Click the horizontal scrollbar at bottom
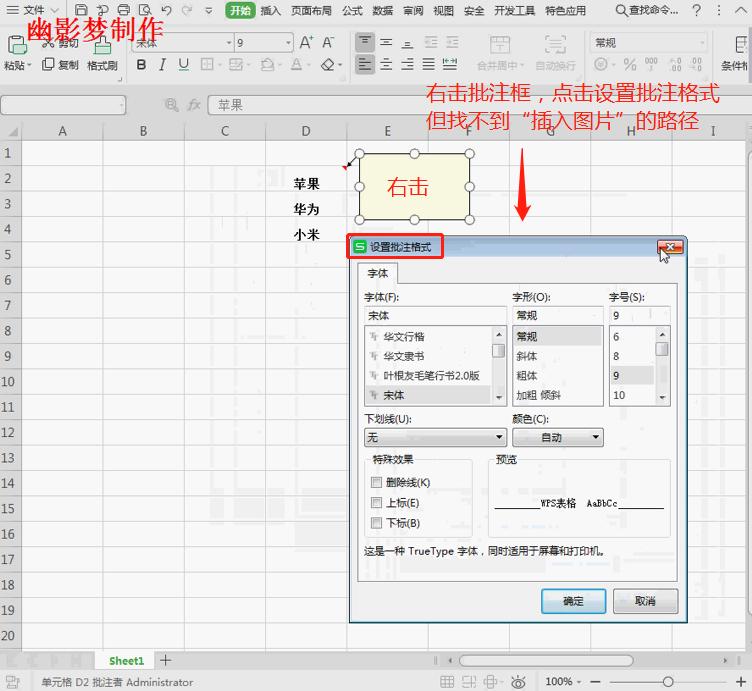Image resolution: width=752 pixels, height=691 pixels. tap(546, 661)
